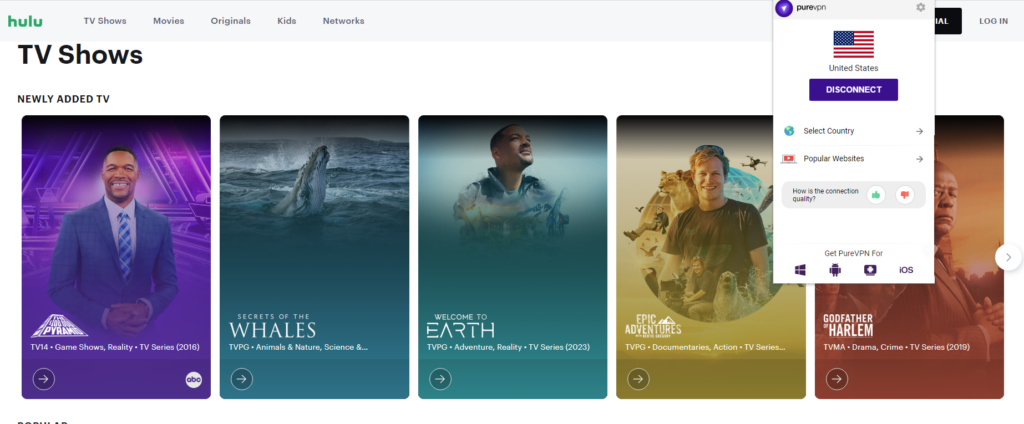Get PureVPN for Android icon
This screenshot has height=424, width=1024.
click(835, 270)
